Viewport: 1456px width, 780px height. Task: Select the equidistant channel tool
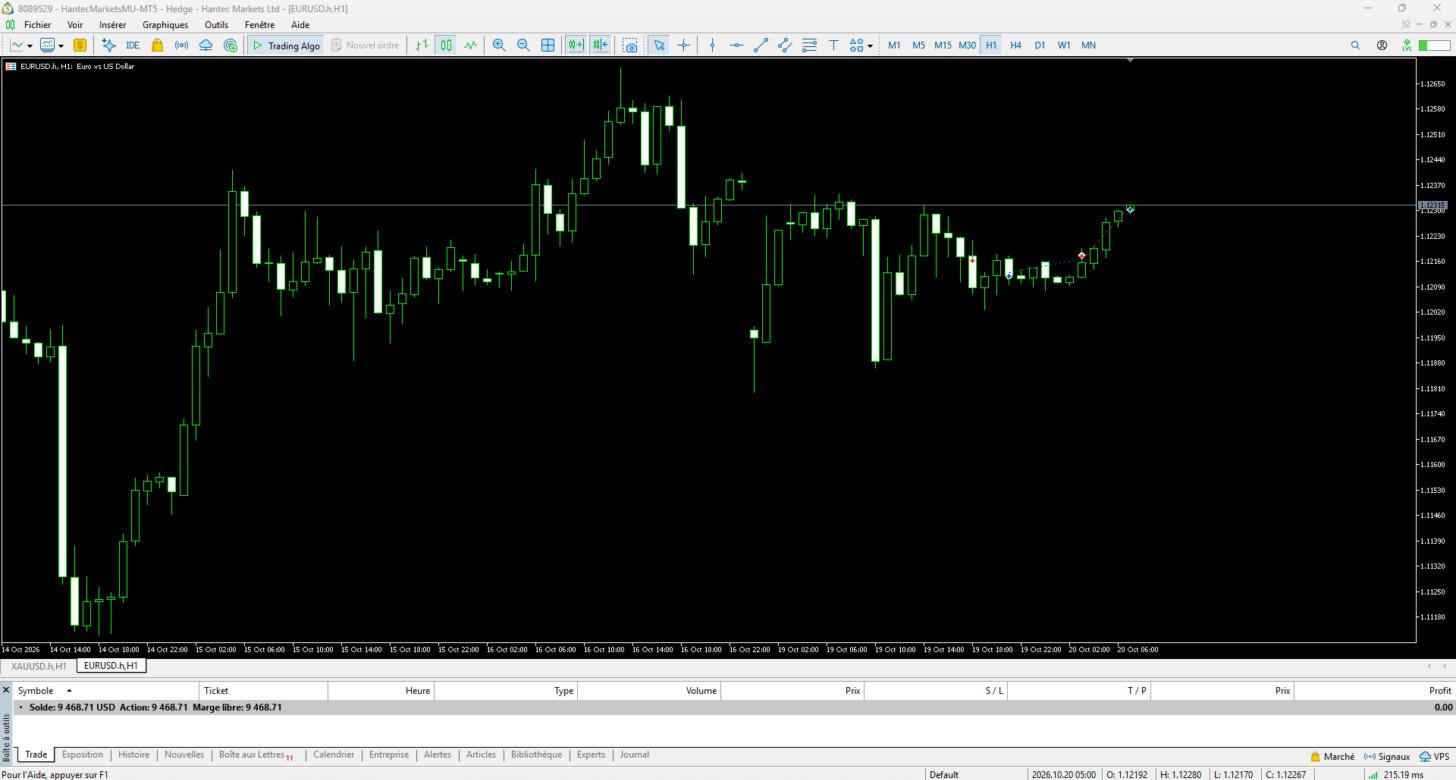tap(785, 45)
